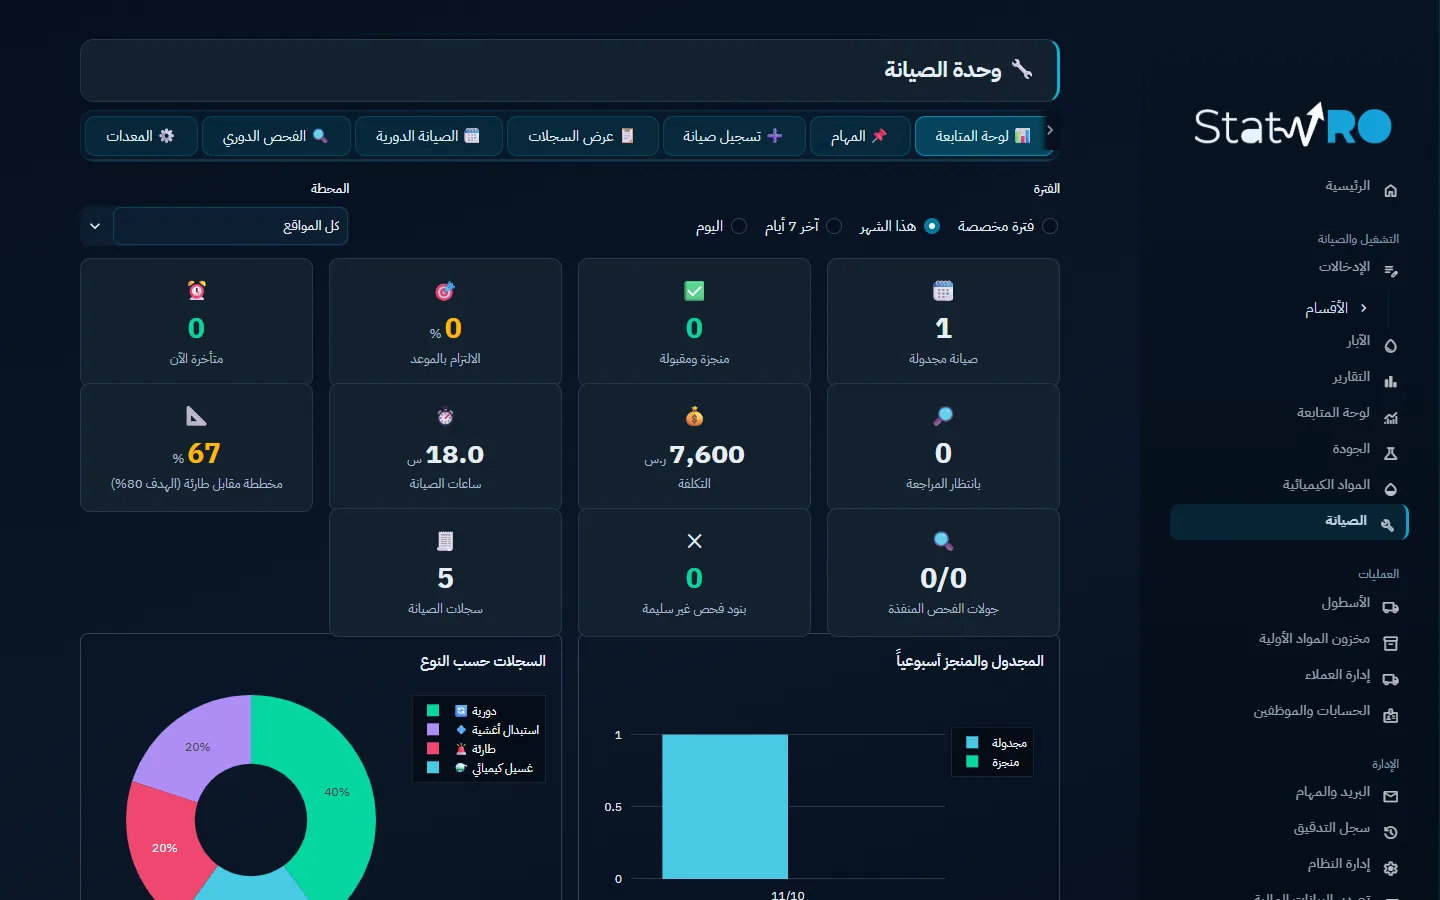Click the جولات الفحص المنفذة 0/0 card
1440x900 pixels.
943,572
